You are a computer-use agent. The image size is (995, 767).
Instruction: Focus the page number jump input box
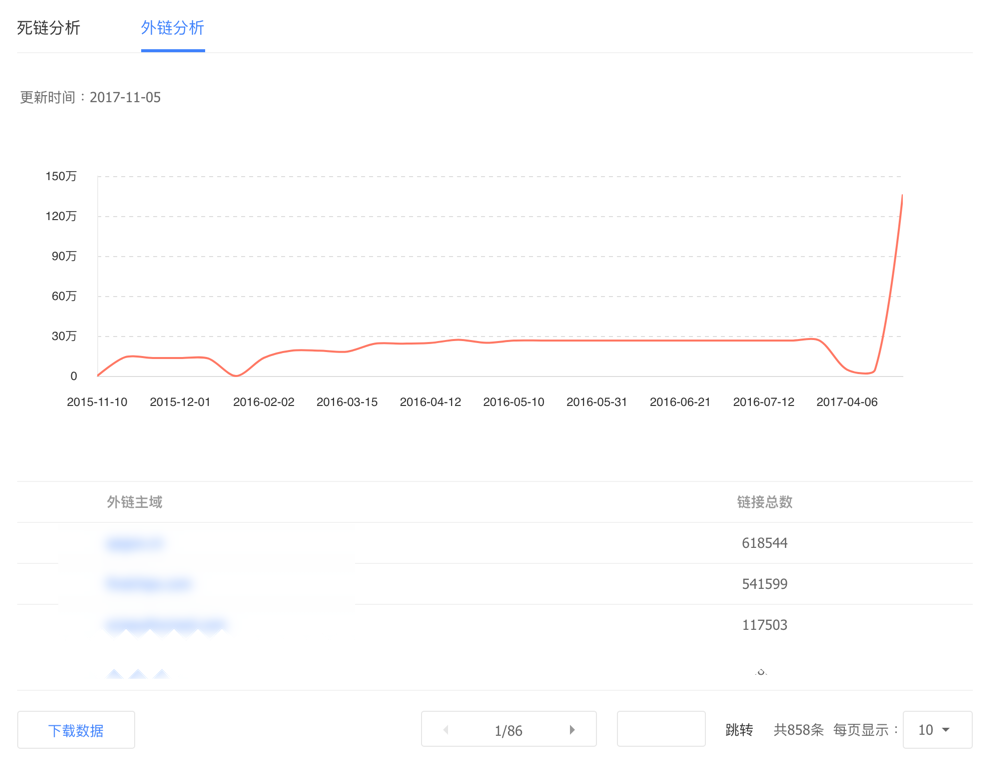661,729
